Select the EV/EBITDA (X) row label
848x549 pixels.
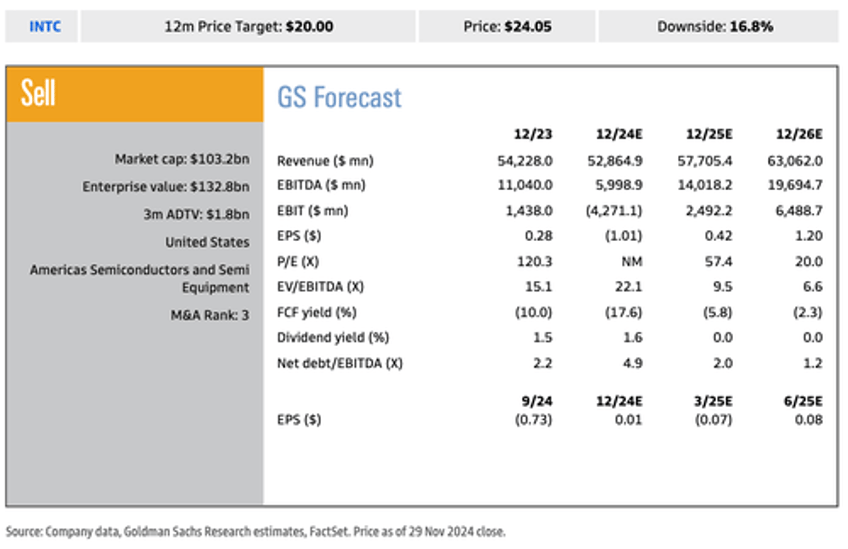[320, 286]
